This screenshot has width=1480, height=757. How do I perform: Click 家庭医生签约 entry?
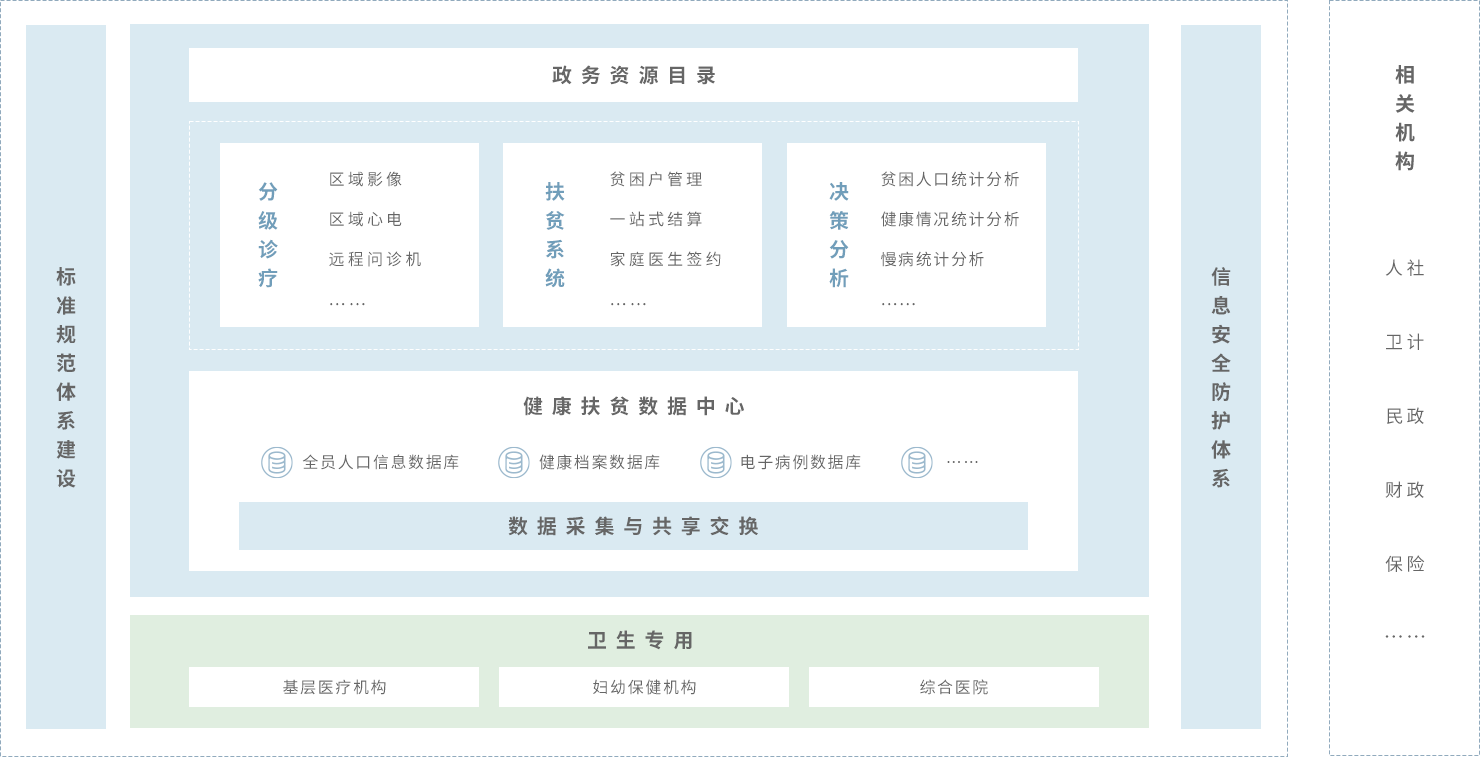click(x=666, y=259)
